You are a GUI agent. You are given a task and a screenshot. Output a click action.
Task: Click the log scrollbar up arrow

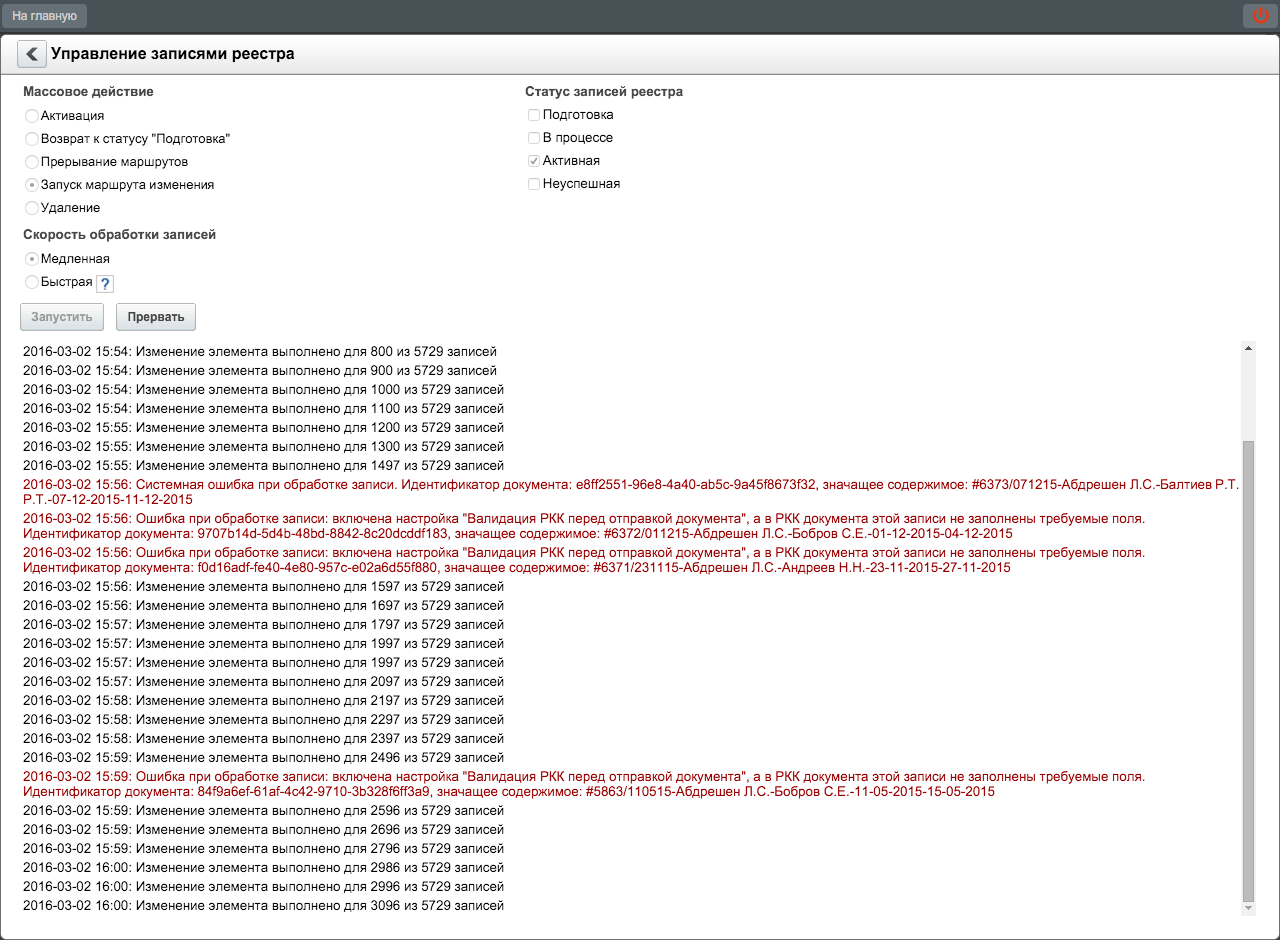(x=1247, y=349)
